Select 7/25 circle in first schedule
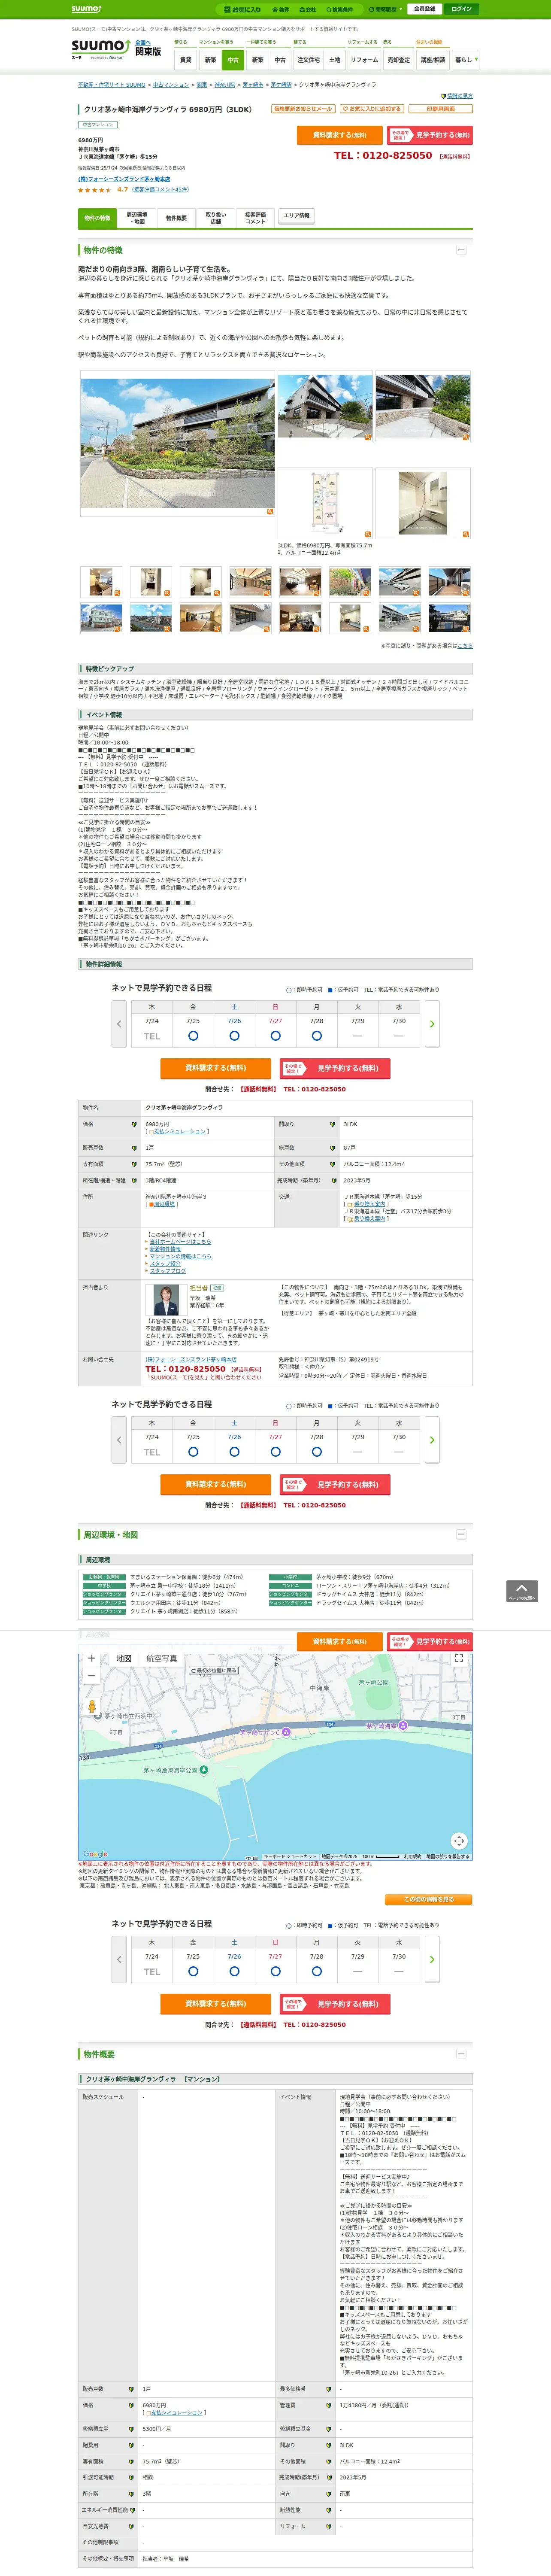The image size is (551, 2576). (193, 1036)
